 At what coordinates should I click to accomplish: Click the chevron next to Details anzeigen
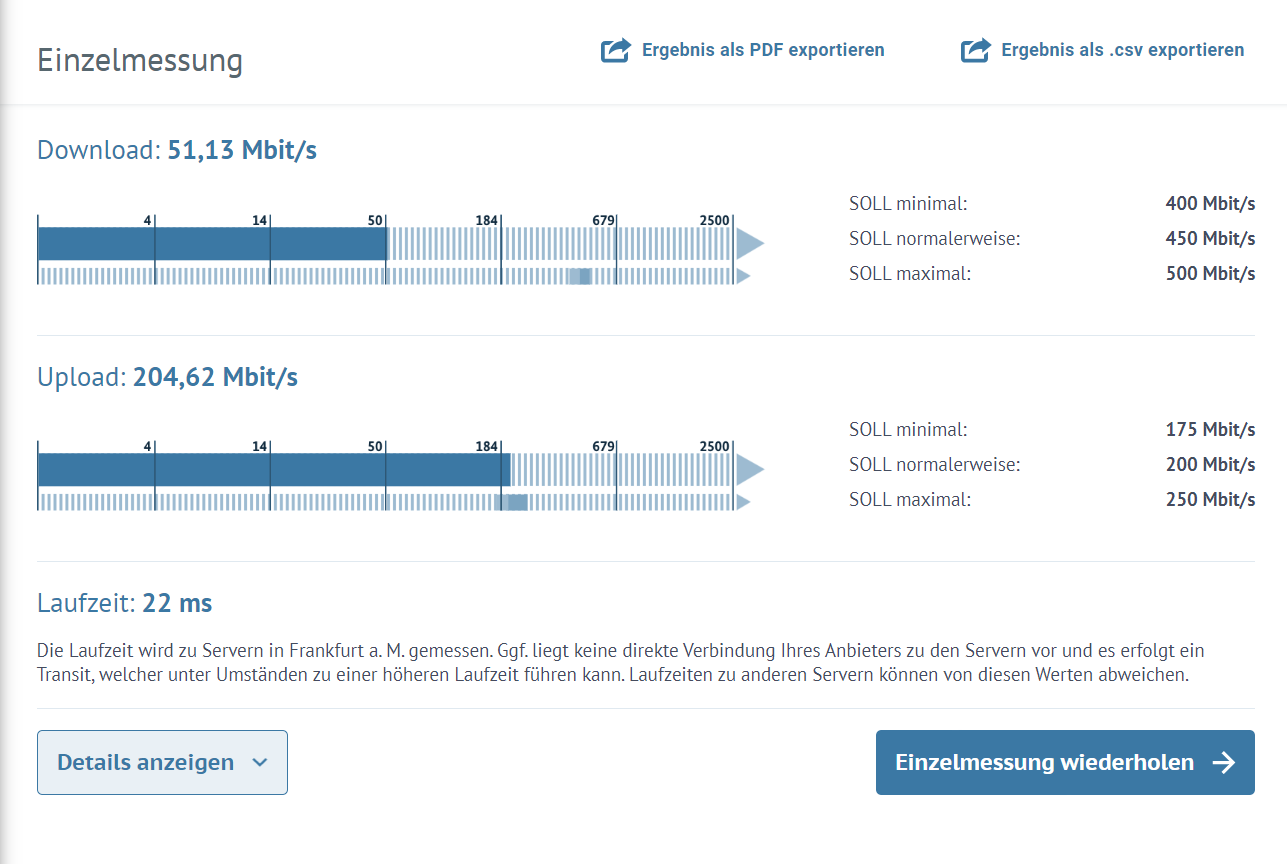coord(260,763)
